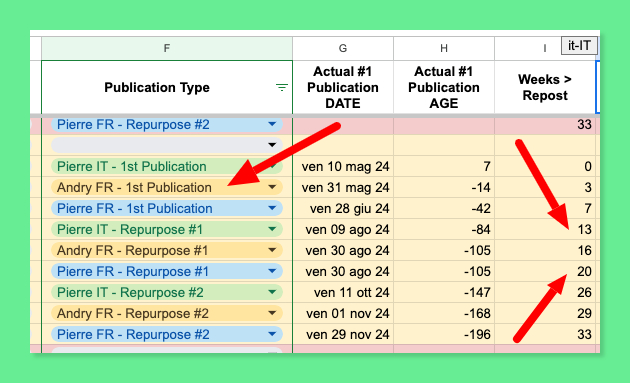Open the empty grey dropdown chip
This screenshot has width=630, height=383.
tap(167, 145)
